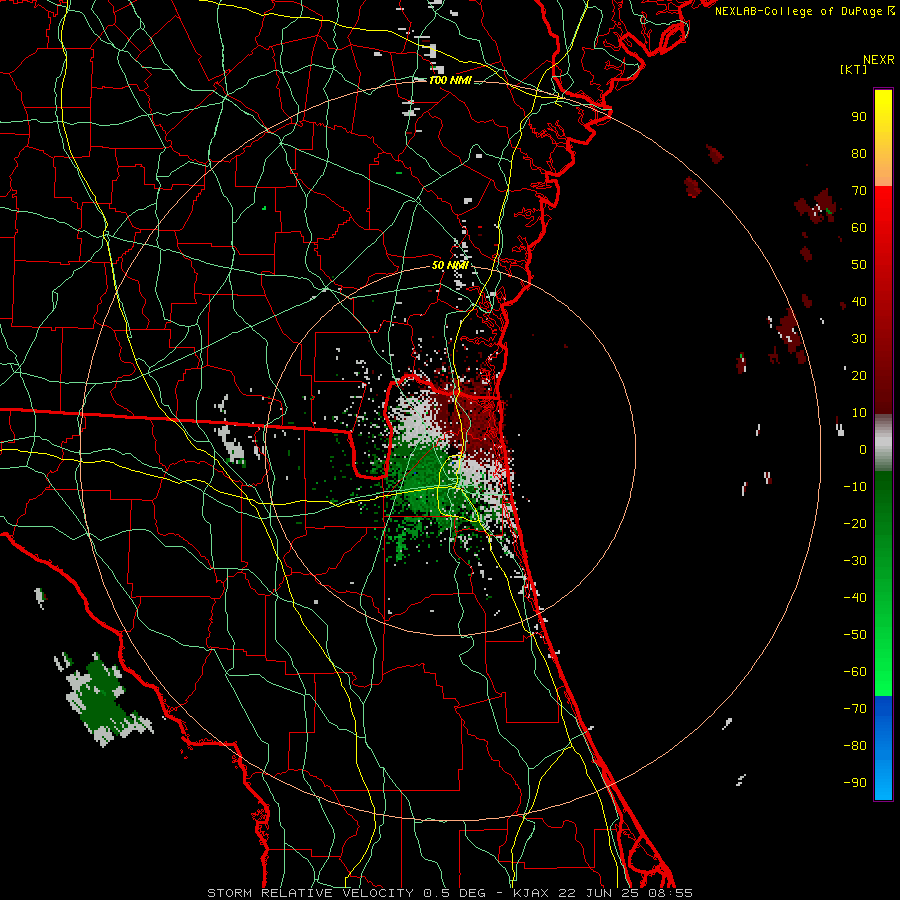Click the [KT] units label
This screenshot has width=900, height=900.
tap(854, 69)
